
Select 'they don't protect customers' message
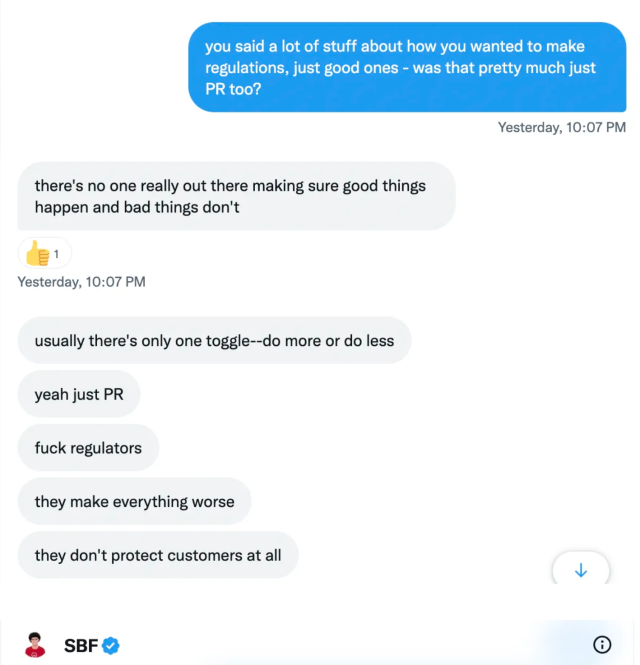coord(158,555)
